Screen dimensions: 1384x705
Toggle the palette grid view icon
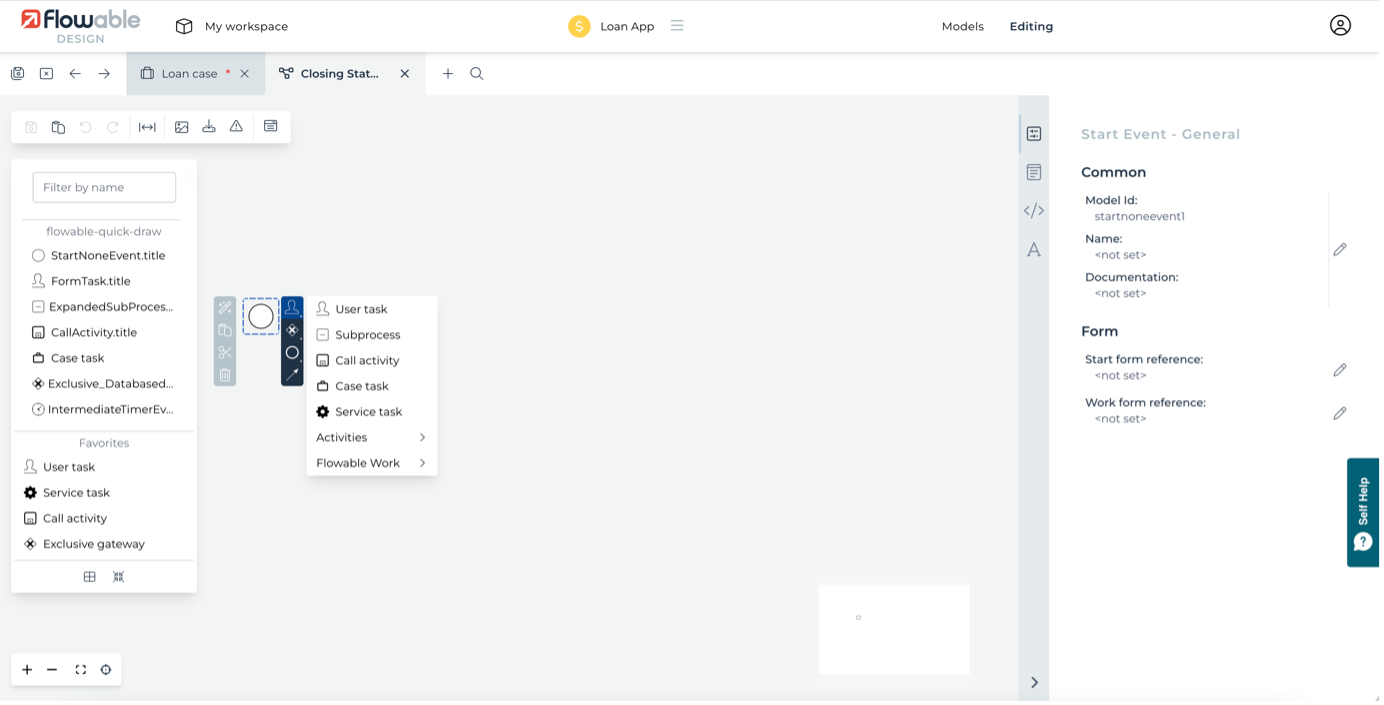tap(90, 577)
